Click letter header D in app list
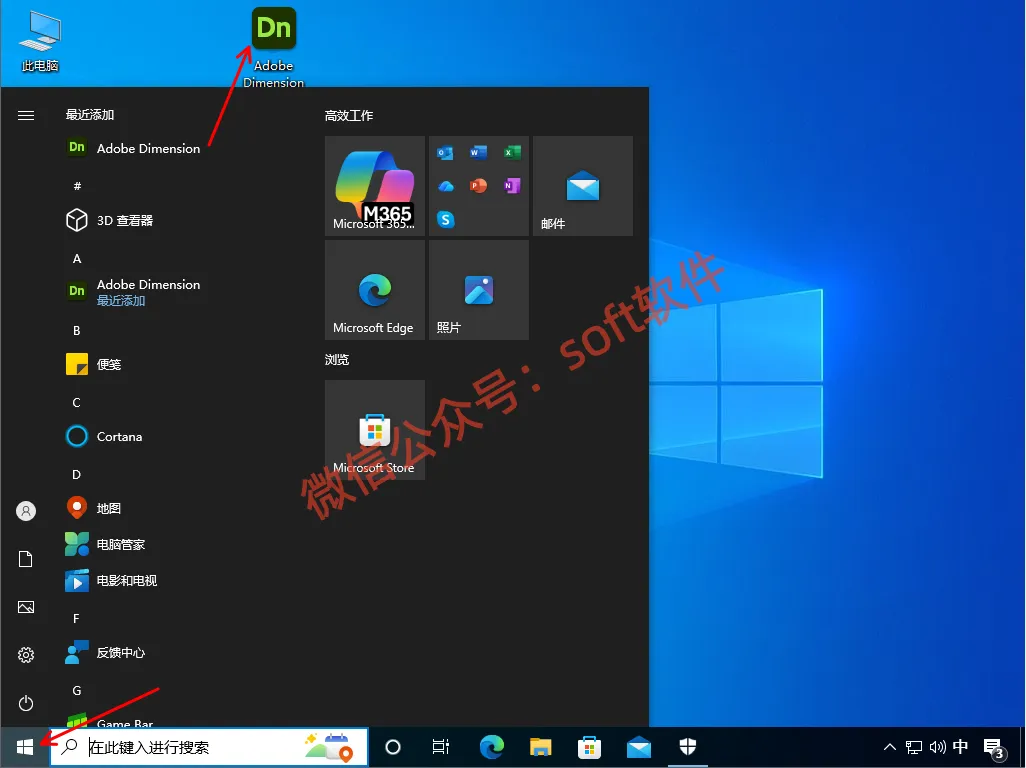Viewport: 1026px width, 768px height. [77, 474]
